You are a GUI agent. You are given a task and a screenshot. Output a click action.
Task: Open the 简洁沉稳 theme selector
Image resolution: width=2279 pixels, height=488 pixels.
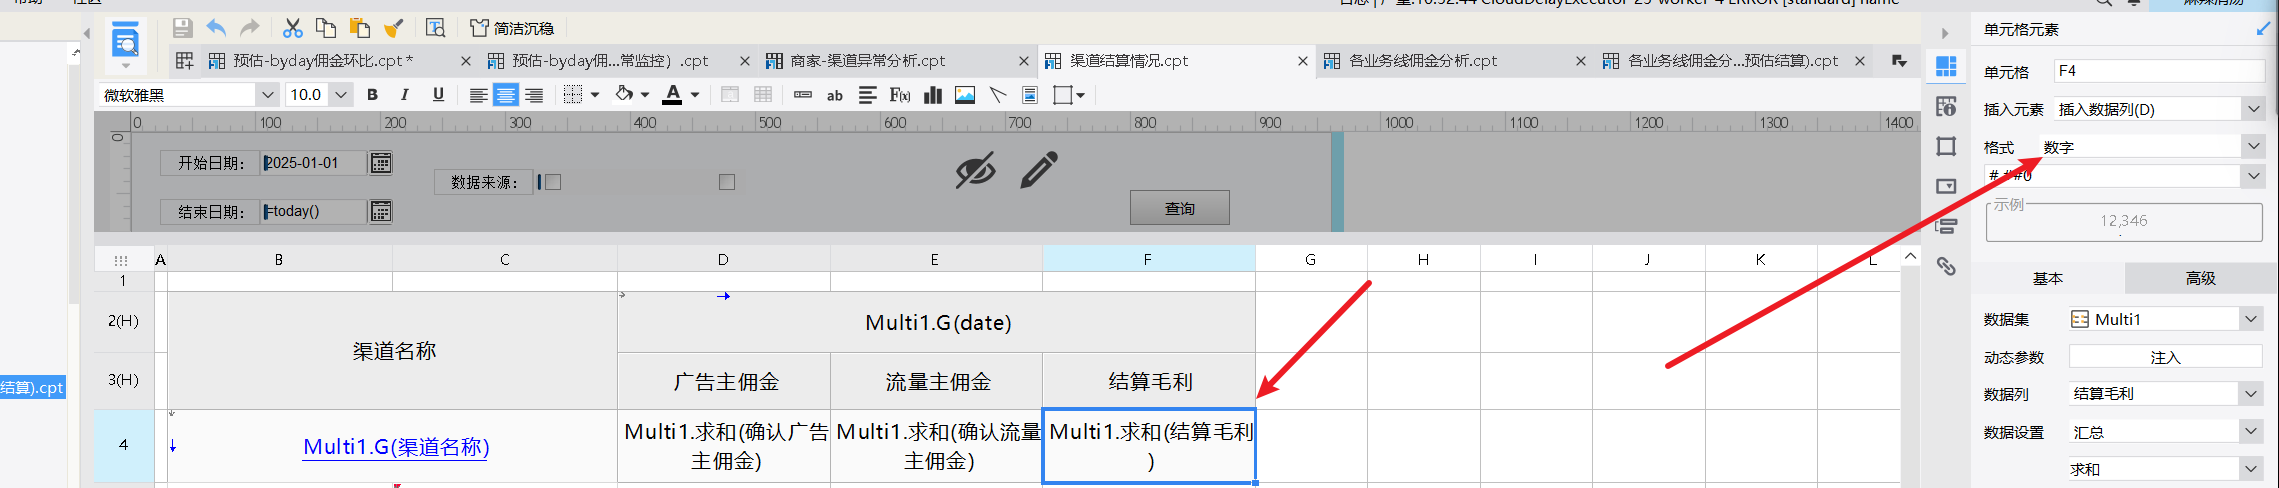tap(512, 28)
